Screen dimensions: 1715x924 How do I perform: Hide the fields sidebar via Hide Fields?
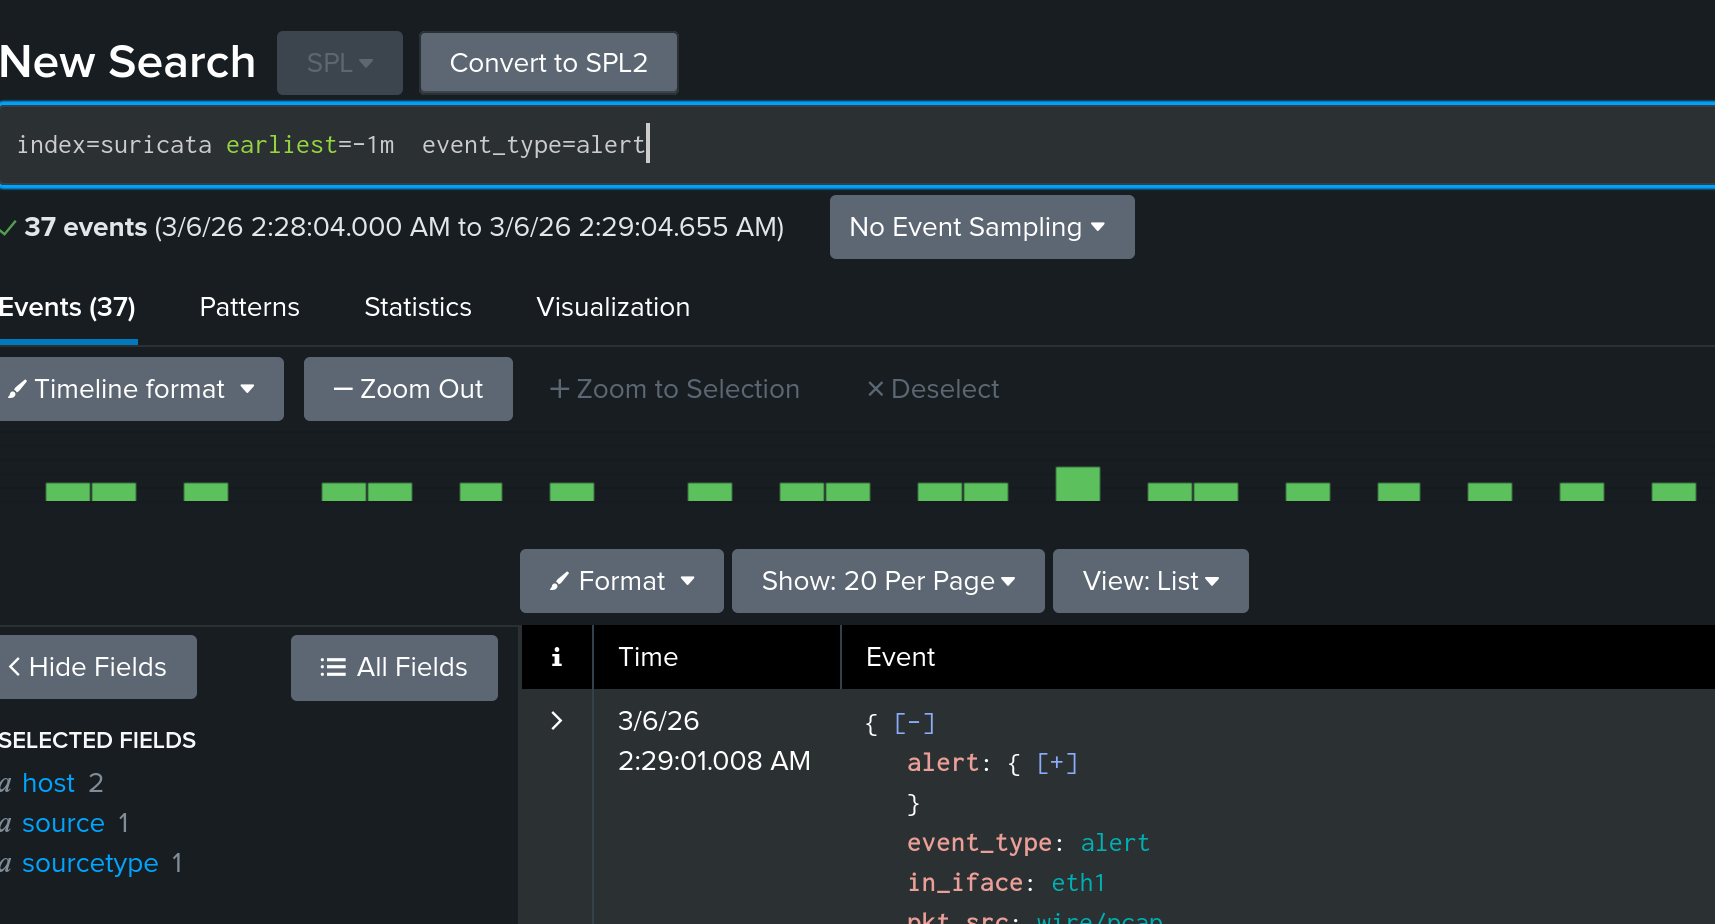[88, 667]
